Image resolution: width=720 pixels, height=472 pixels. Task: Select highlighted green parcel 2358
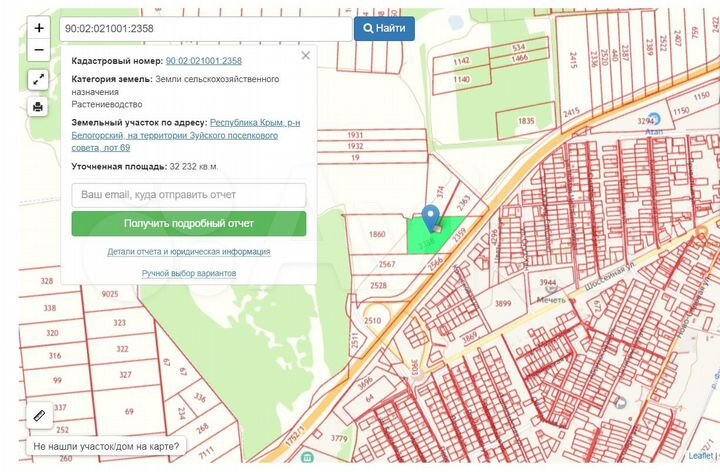[427, 241]
